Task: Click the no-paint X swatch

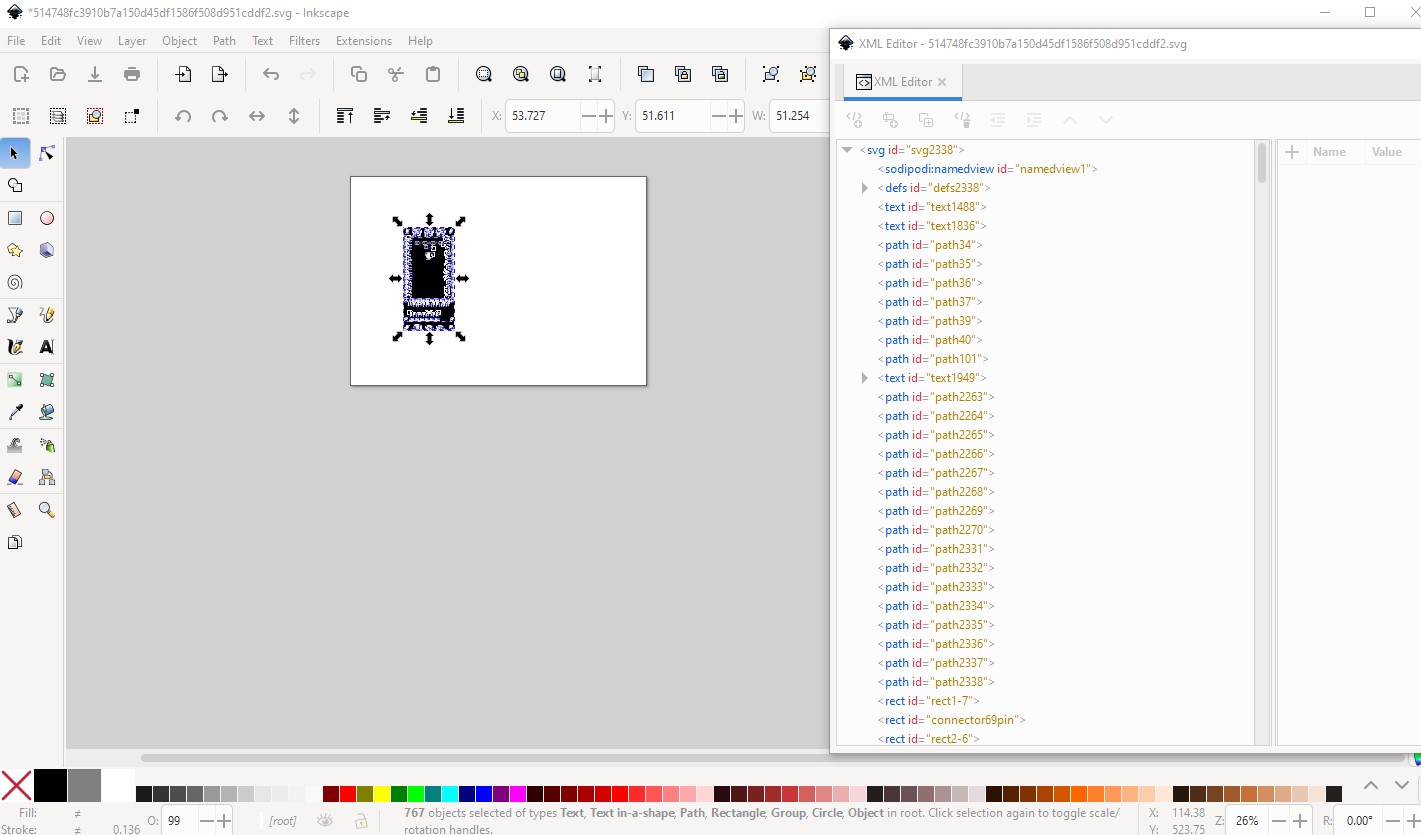Action: (17, 786)
